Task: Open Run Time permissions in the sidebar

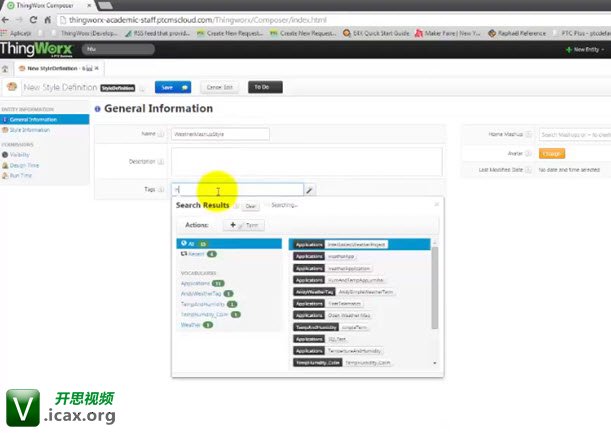Action: click(20, 175)
